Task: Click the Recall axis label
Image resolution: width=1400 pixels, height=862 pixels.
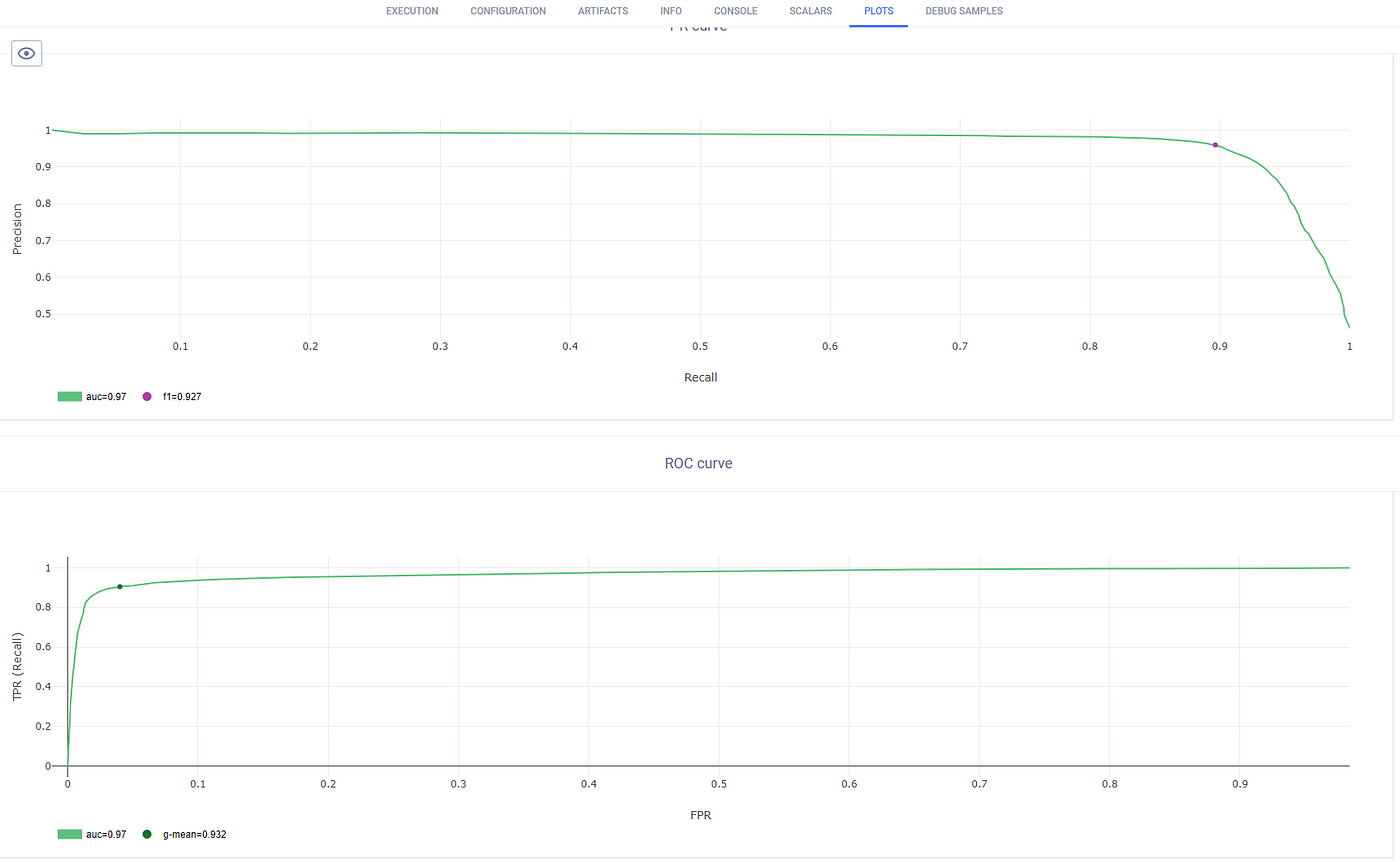Action: [x=701, y=378]
